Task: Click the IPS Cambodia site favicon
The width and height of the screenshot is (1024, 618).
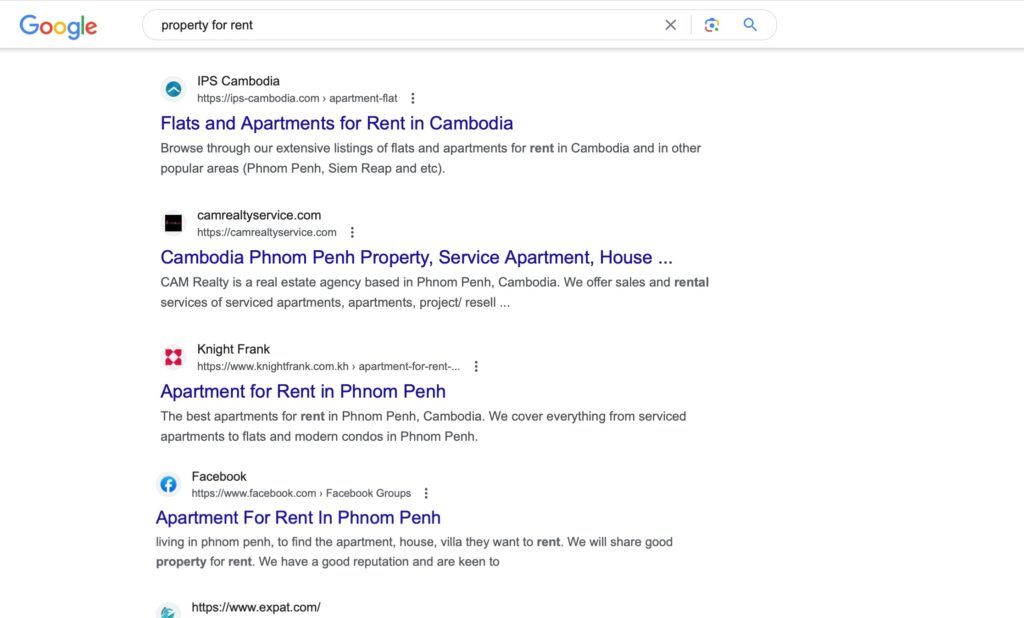Action: (x=173, y=89)
